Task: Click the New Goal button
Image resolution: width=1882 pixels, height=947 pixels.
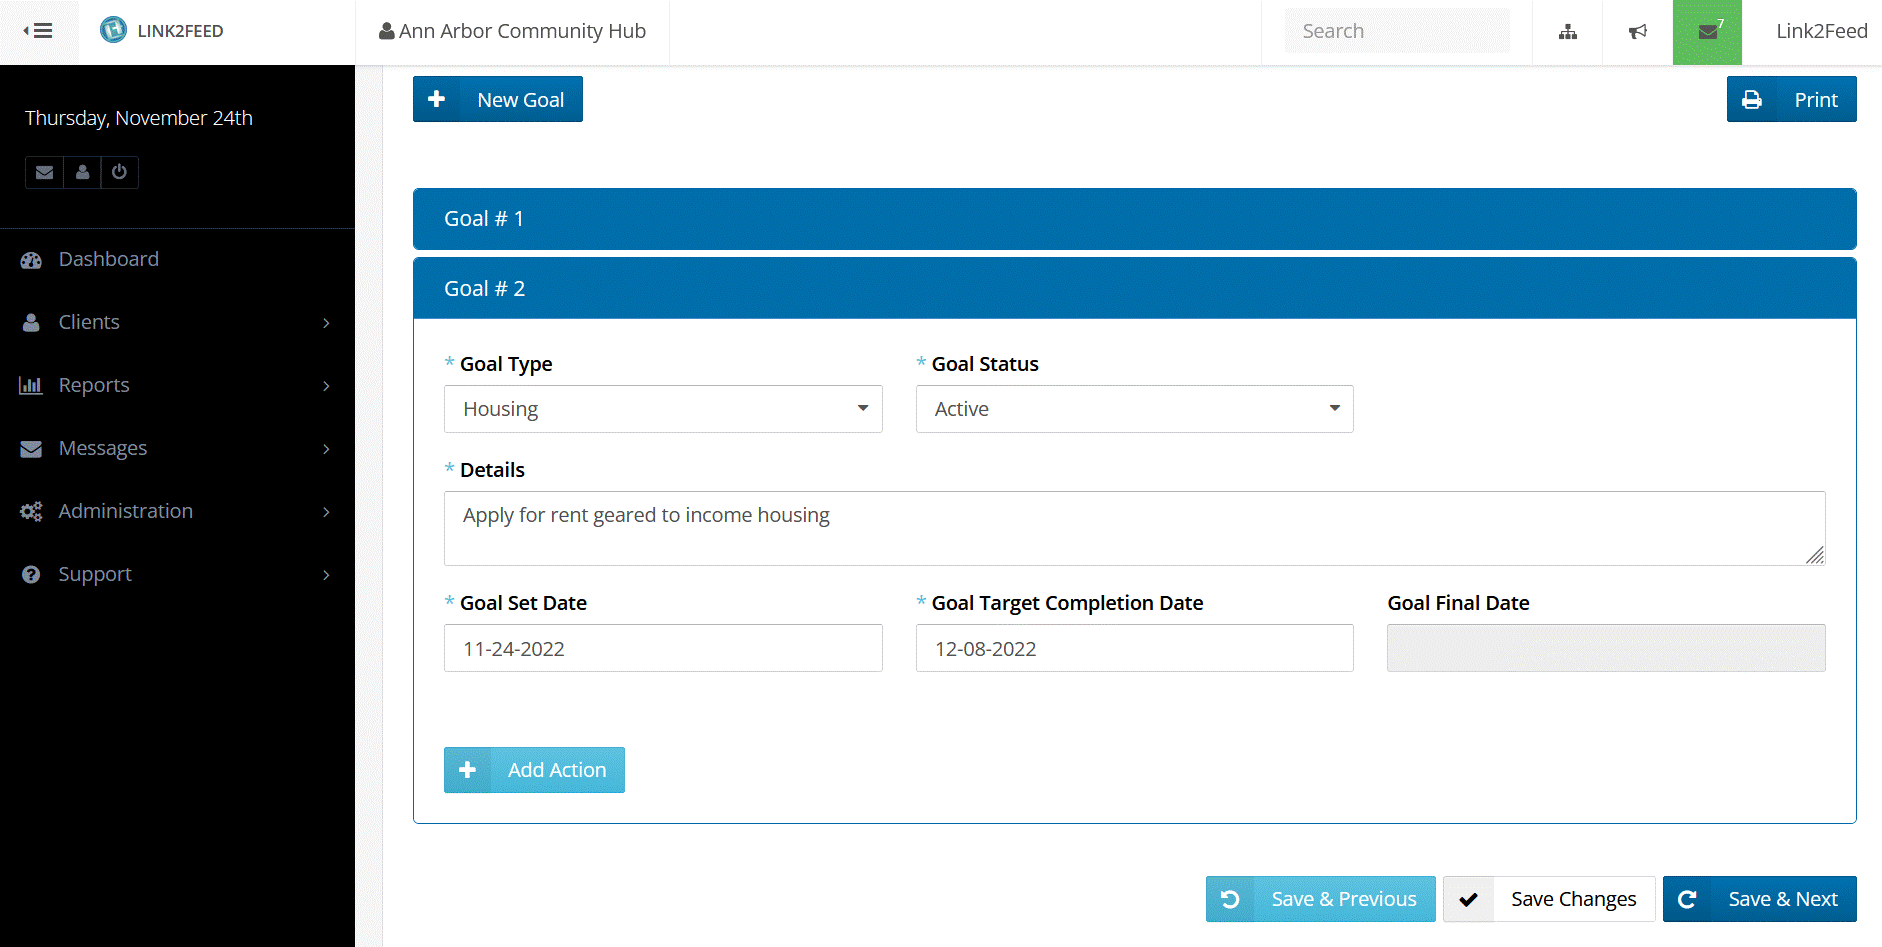Action: coord(497,99)
